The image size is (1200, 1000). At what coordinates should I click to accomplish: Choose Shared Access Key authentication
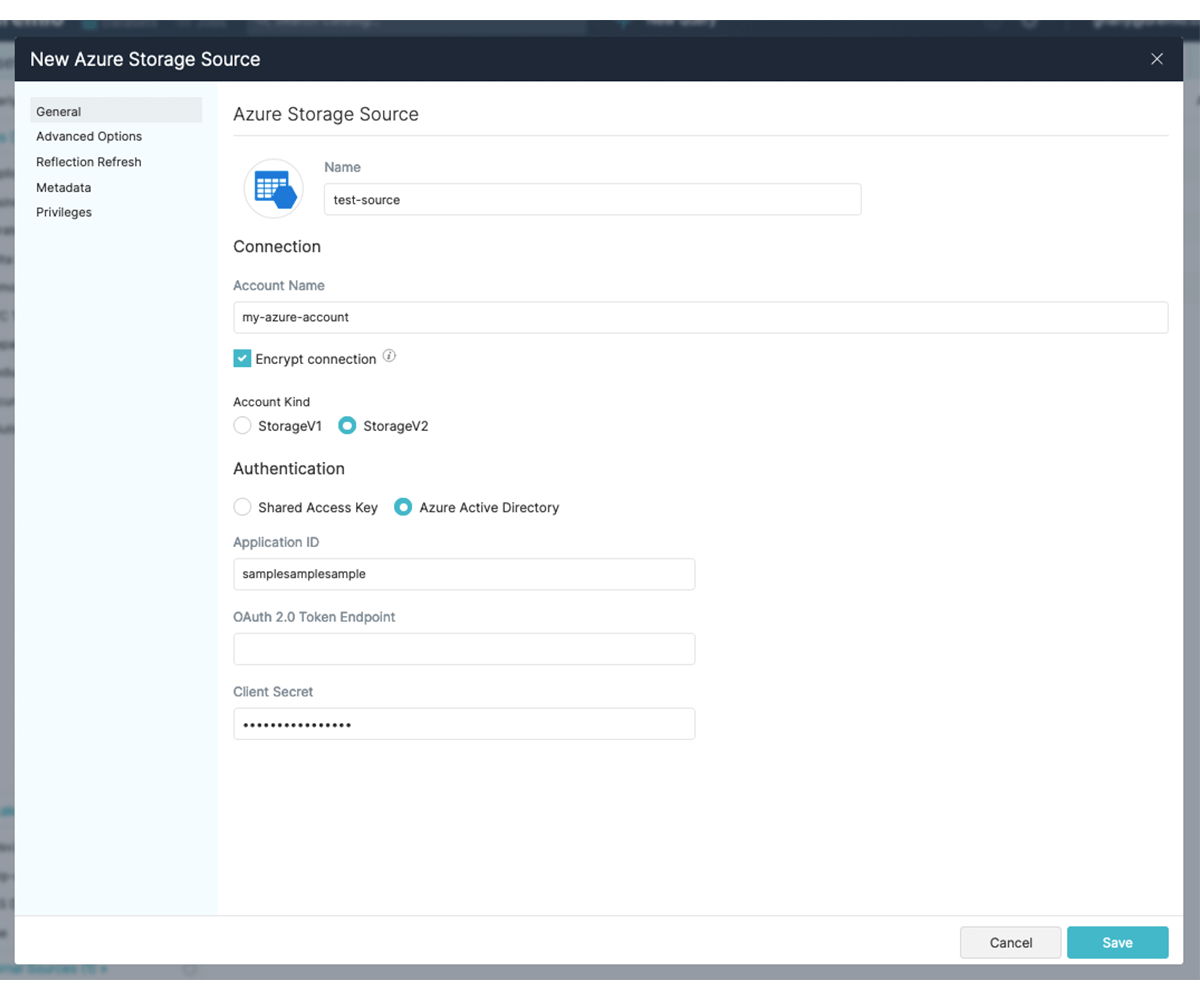pos(242,507)
